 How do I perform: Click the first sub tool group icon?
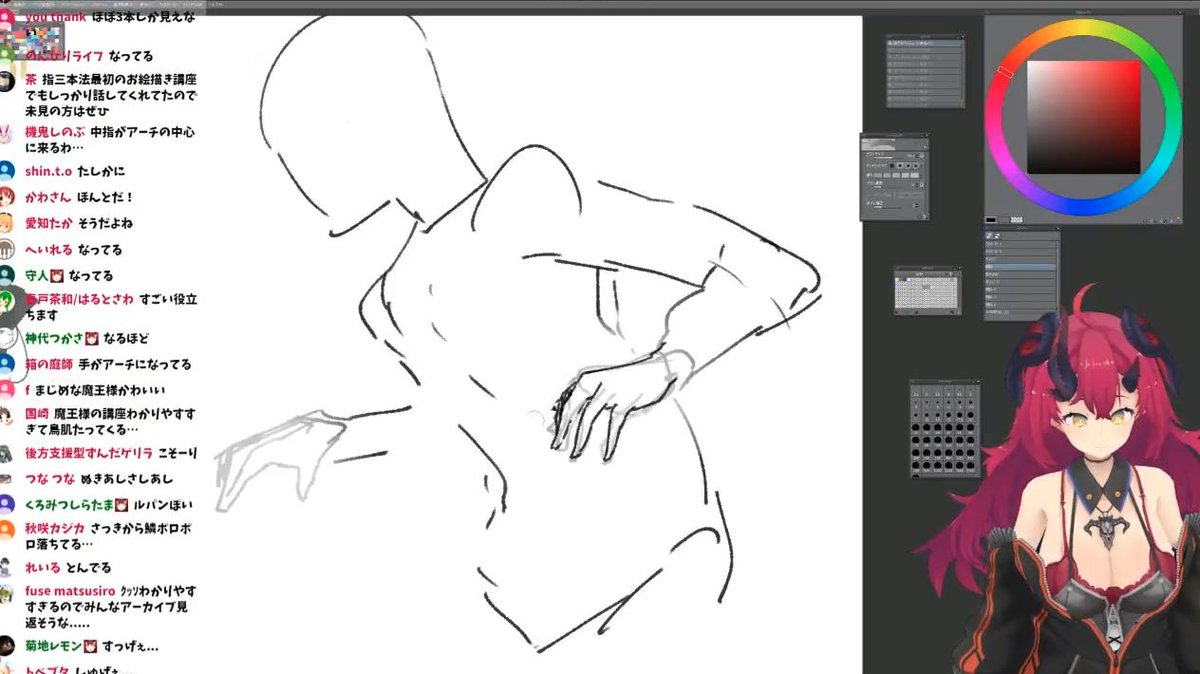(x=990, y=236)
